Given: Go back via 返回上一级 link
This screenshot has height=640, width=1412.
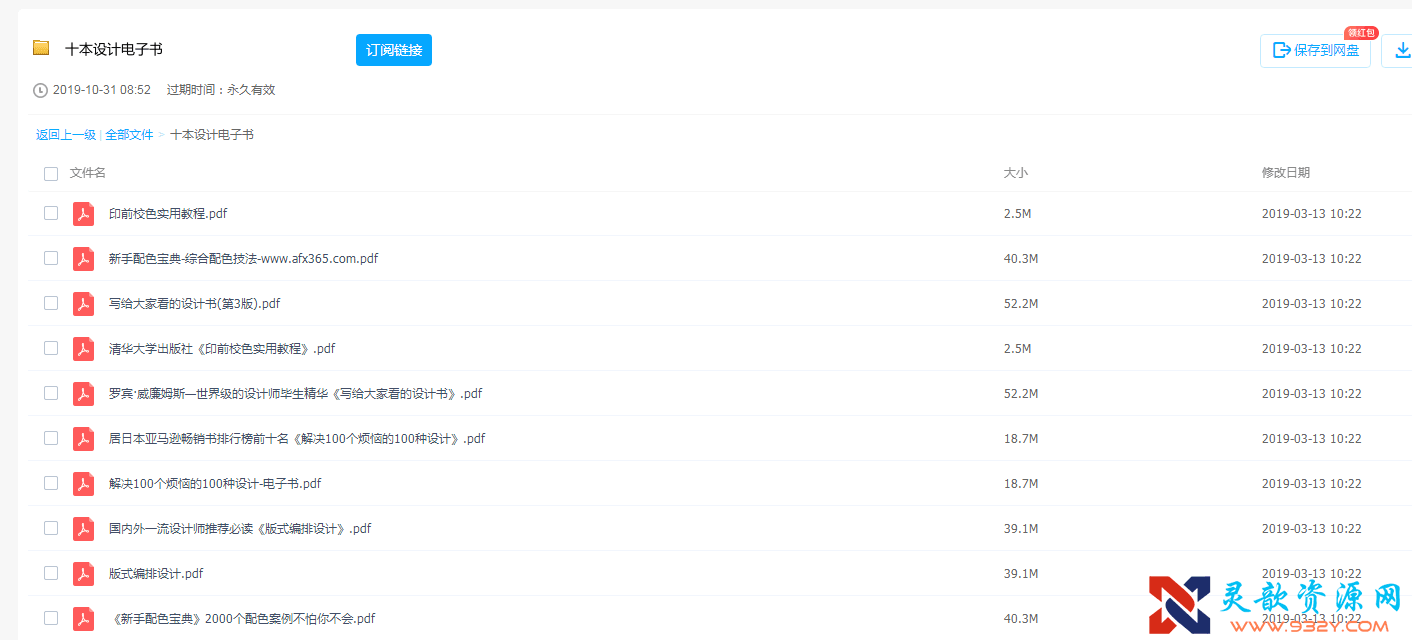Looking at the screenshot, I should (66, 135).
